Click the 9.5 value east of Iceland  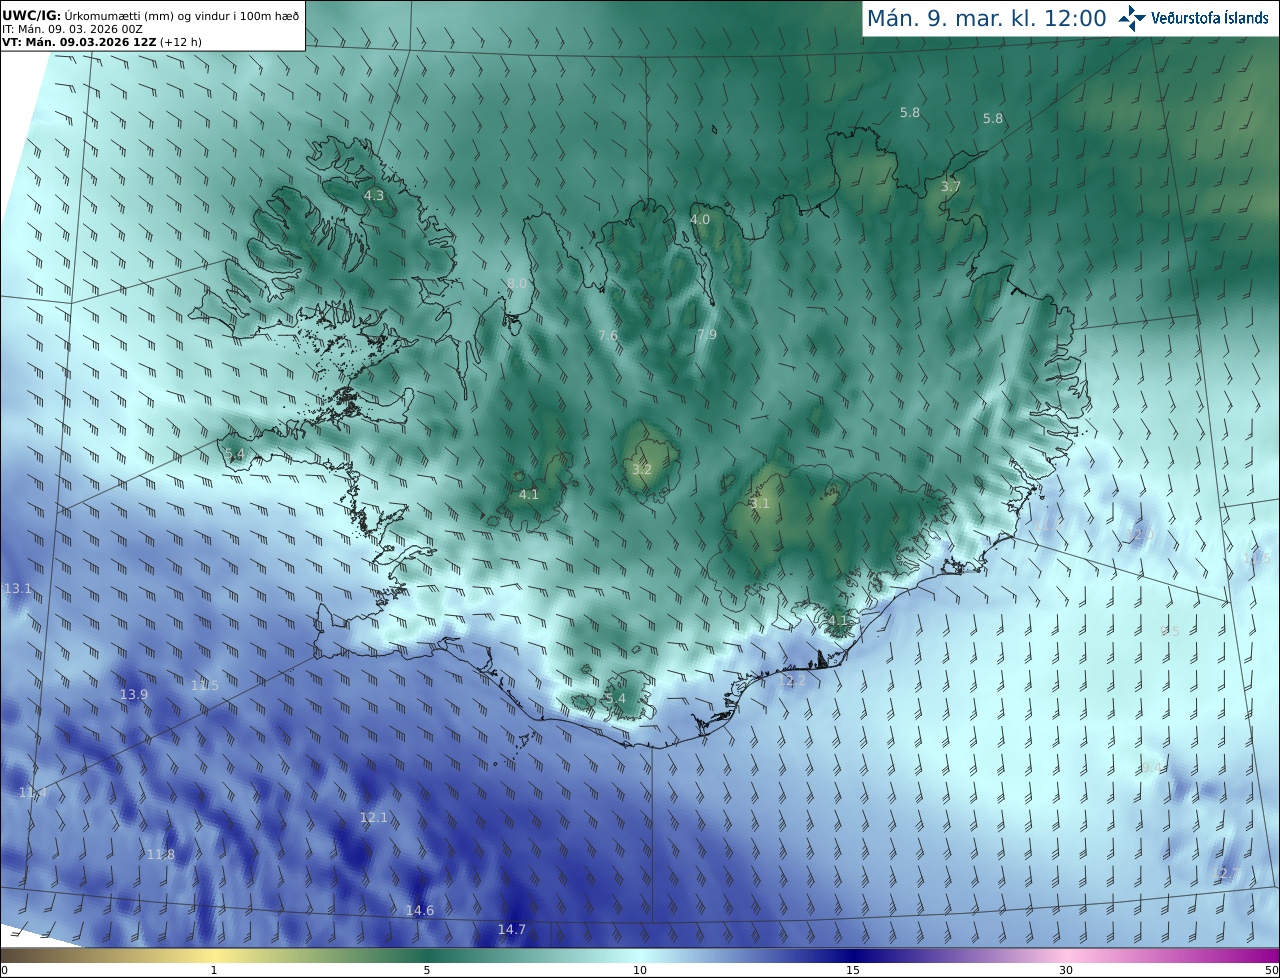click(1170, 631)
